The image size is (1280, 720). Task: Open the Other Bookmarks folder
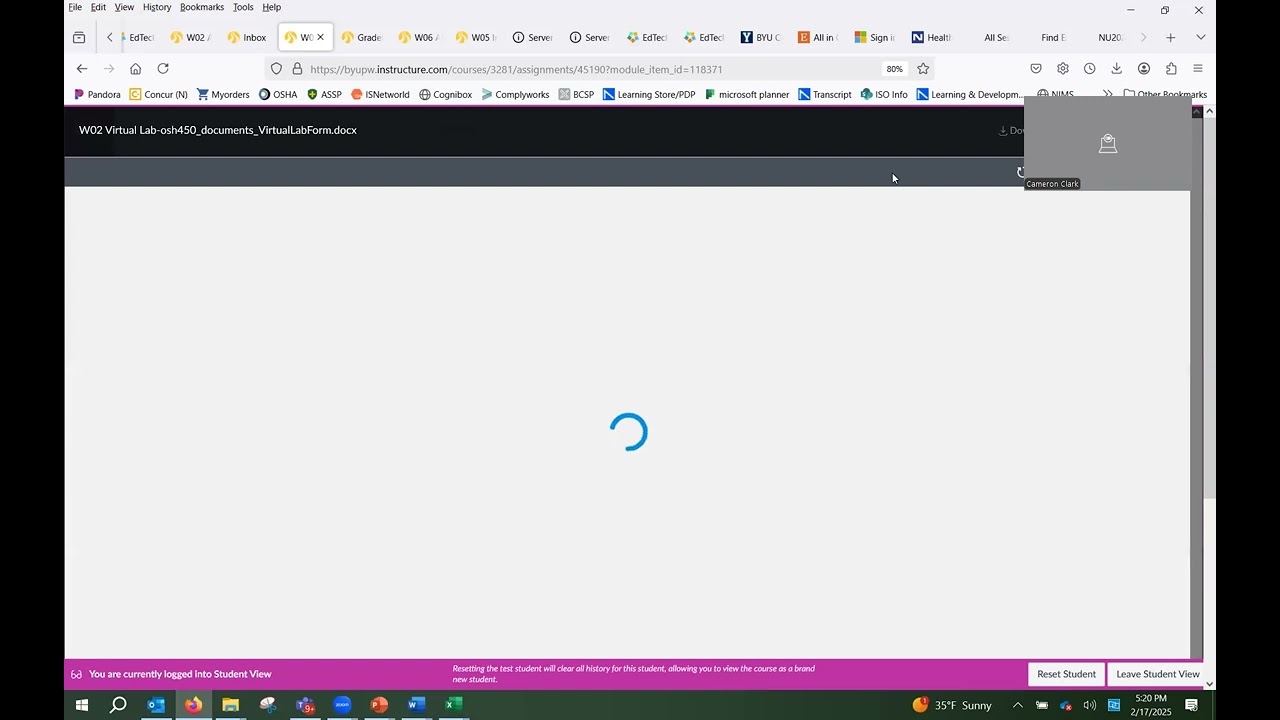pos(1165,95)
